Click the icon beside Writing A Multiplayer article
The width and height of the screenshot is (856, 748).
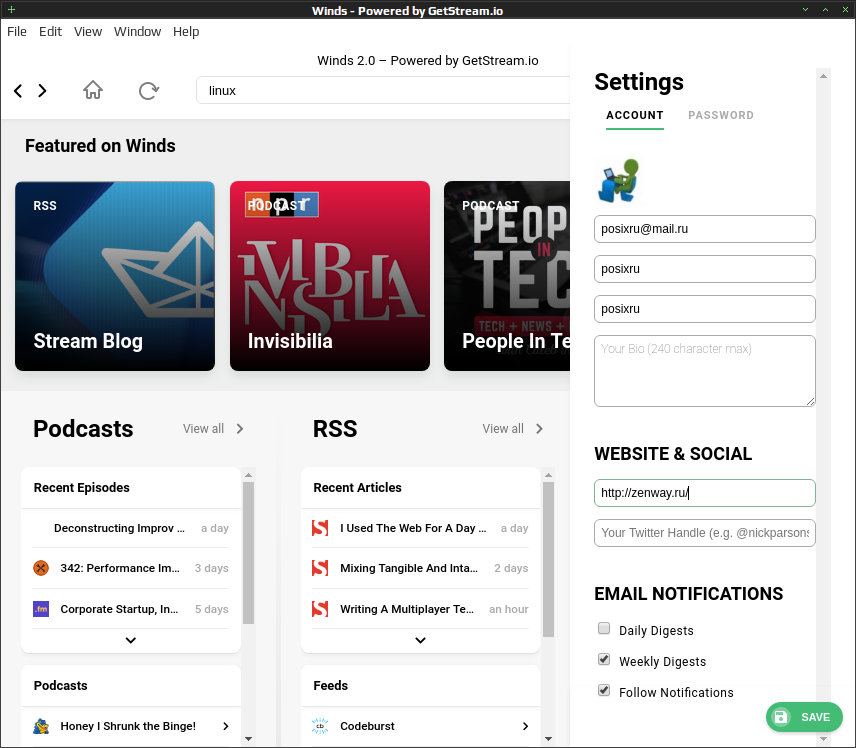pyautogui.click(x=320, y=609)
